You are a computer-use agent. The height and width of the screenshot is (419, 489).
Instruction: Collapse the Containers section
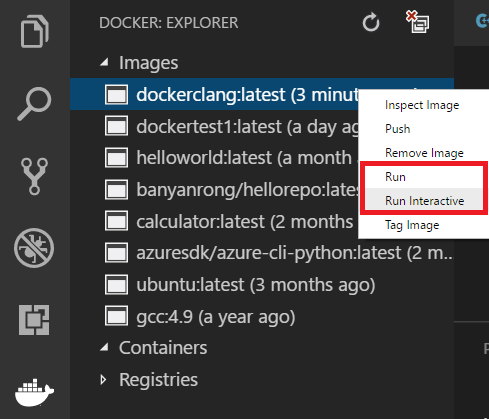tap(104, 348)
